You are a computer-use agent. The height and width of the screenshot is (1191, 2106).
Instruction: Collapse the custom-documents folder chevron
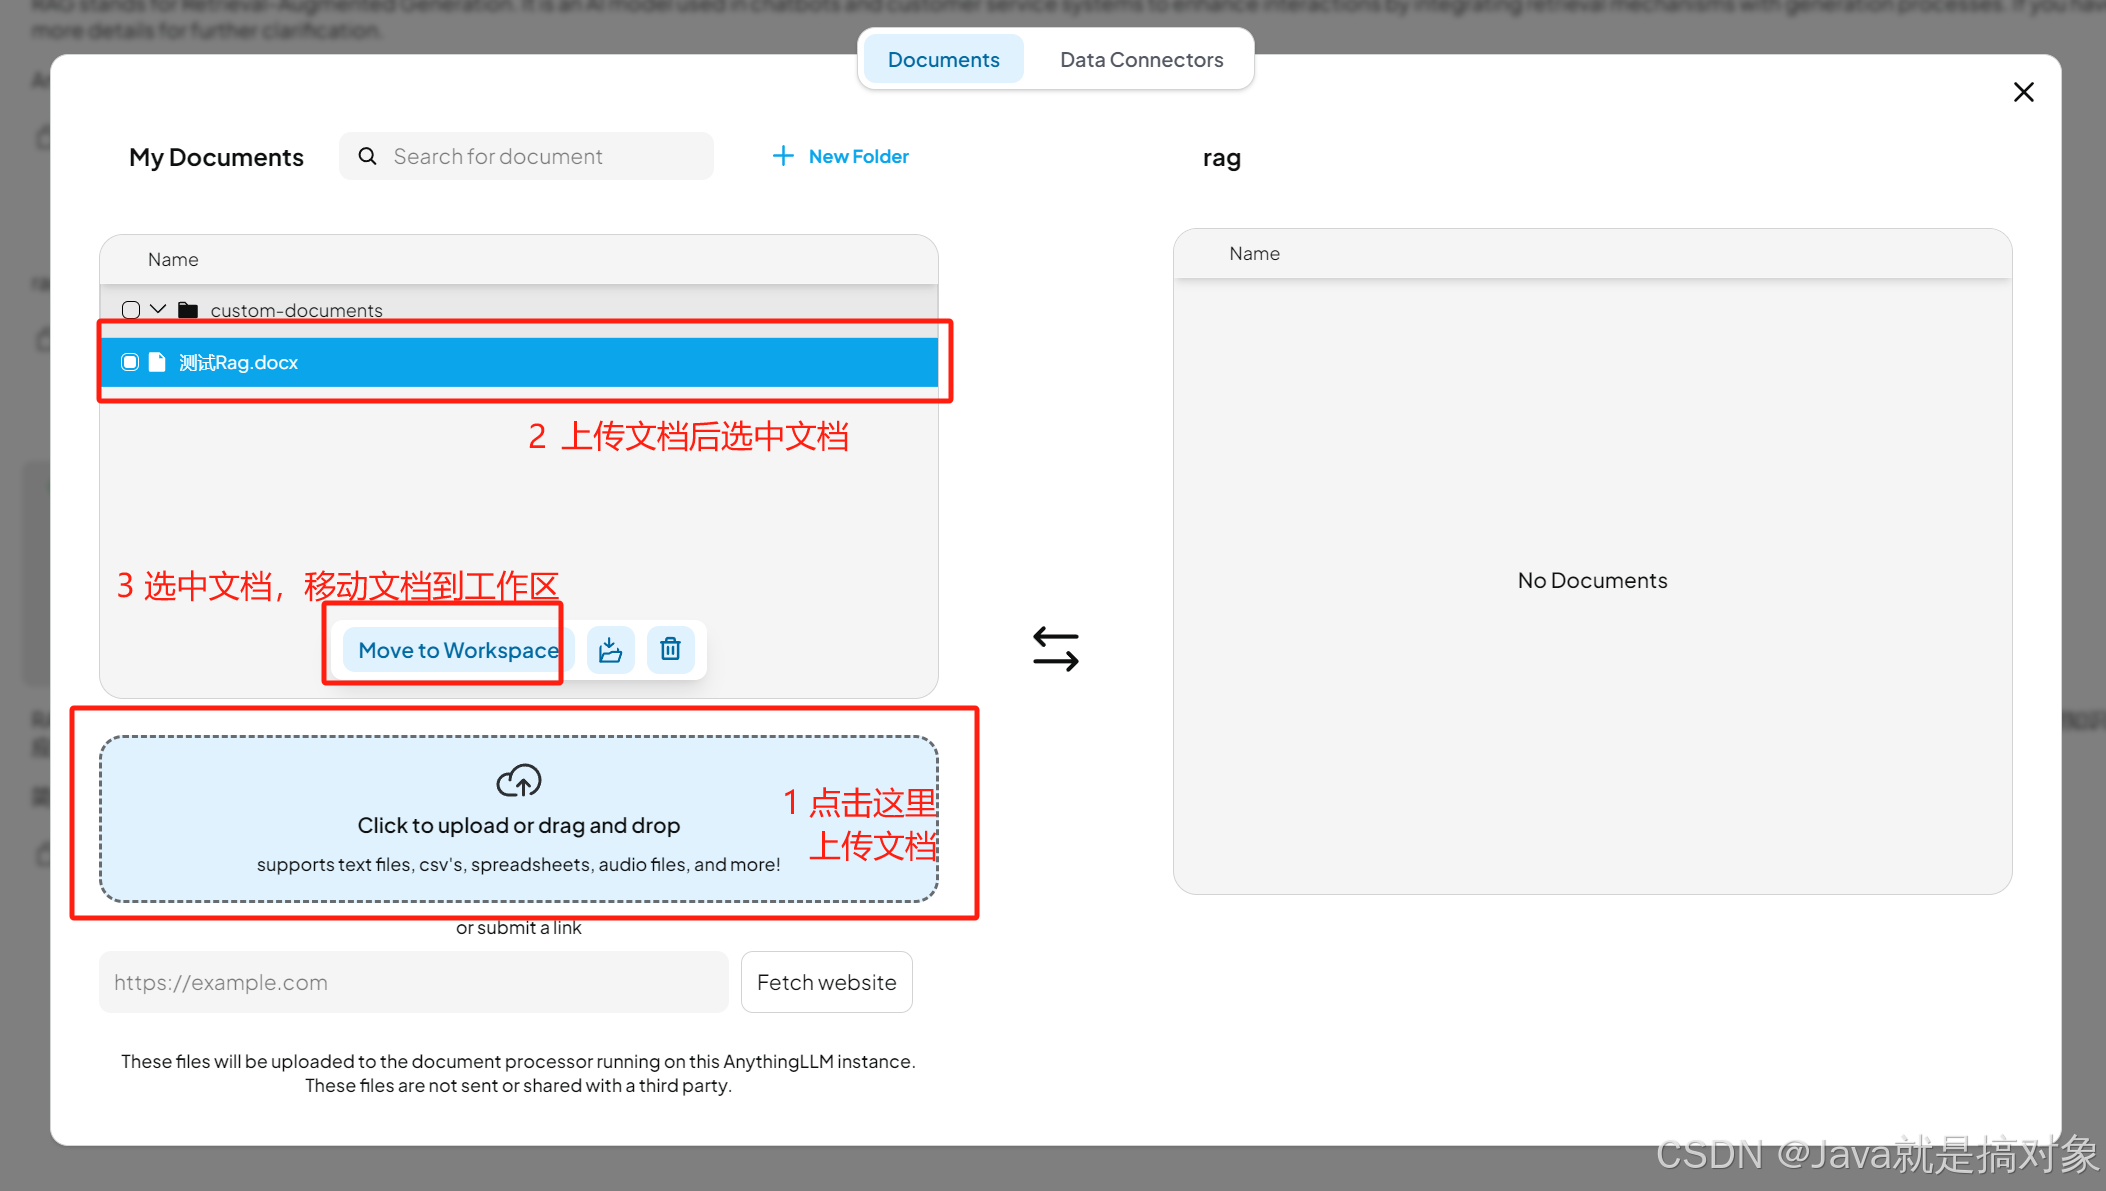point(158,309)
